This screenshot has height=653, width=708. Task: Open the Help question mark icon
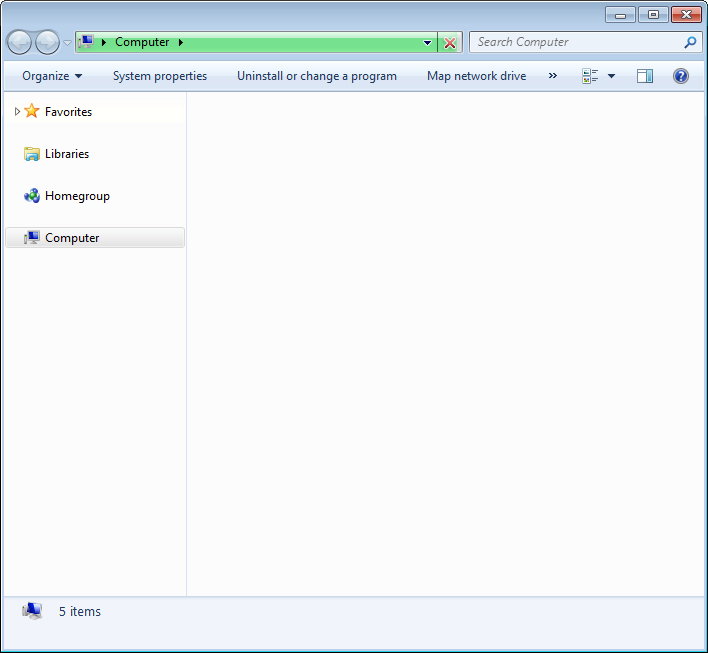[x=680, y=76]
